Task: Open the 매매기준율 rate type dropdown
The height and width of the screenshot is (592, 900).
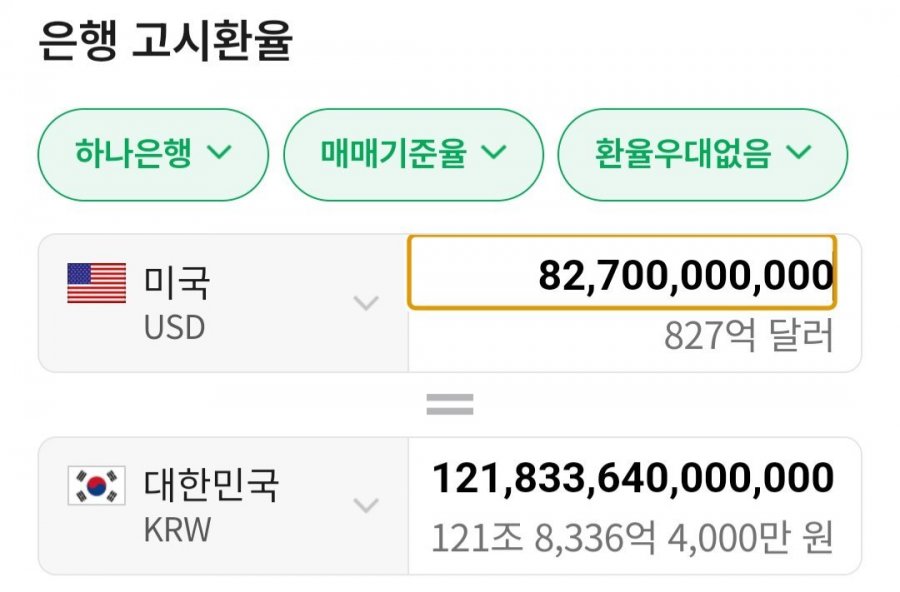Action: tap(414, 154)
